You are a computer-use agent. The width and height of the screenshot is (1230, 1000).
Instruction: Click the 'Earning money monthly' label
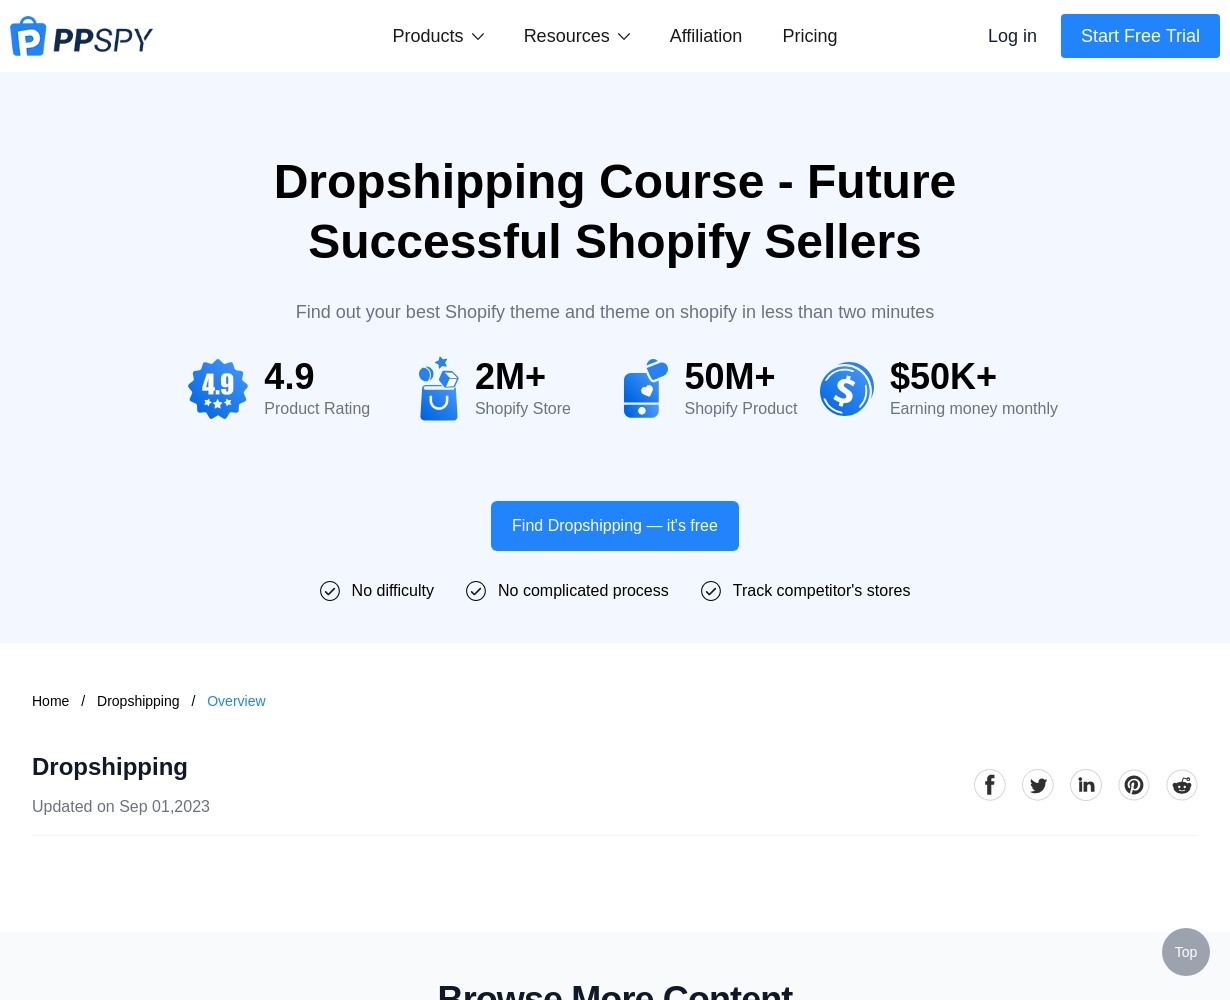[974, 409]
